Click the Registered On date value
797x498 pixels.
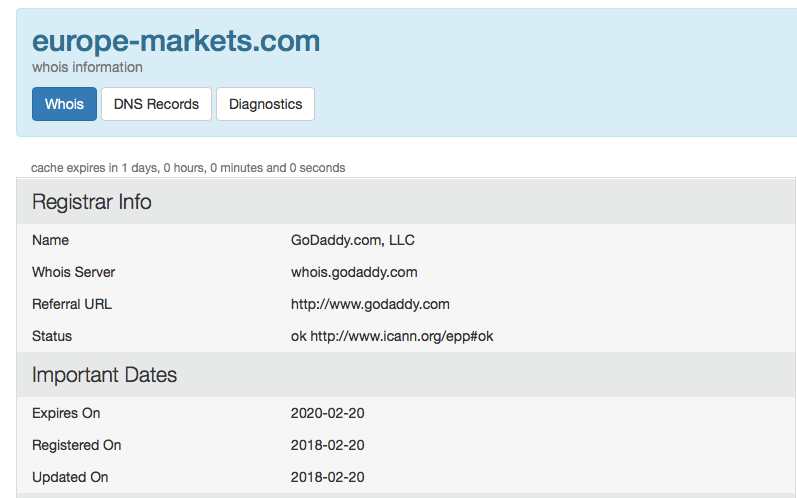click(327, 445)
